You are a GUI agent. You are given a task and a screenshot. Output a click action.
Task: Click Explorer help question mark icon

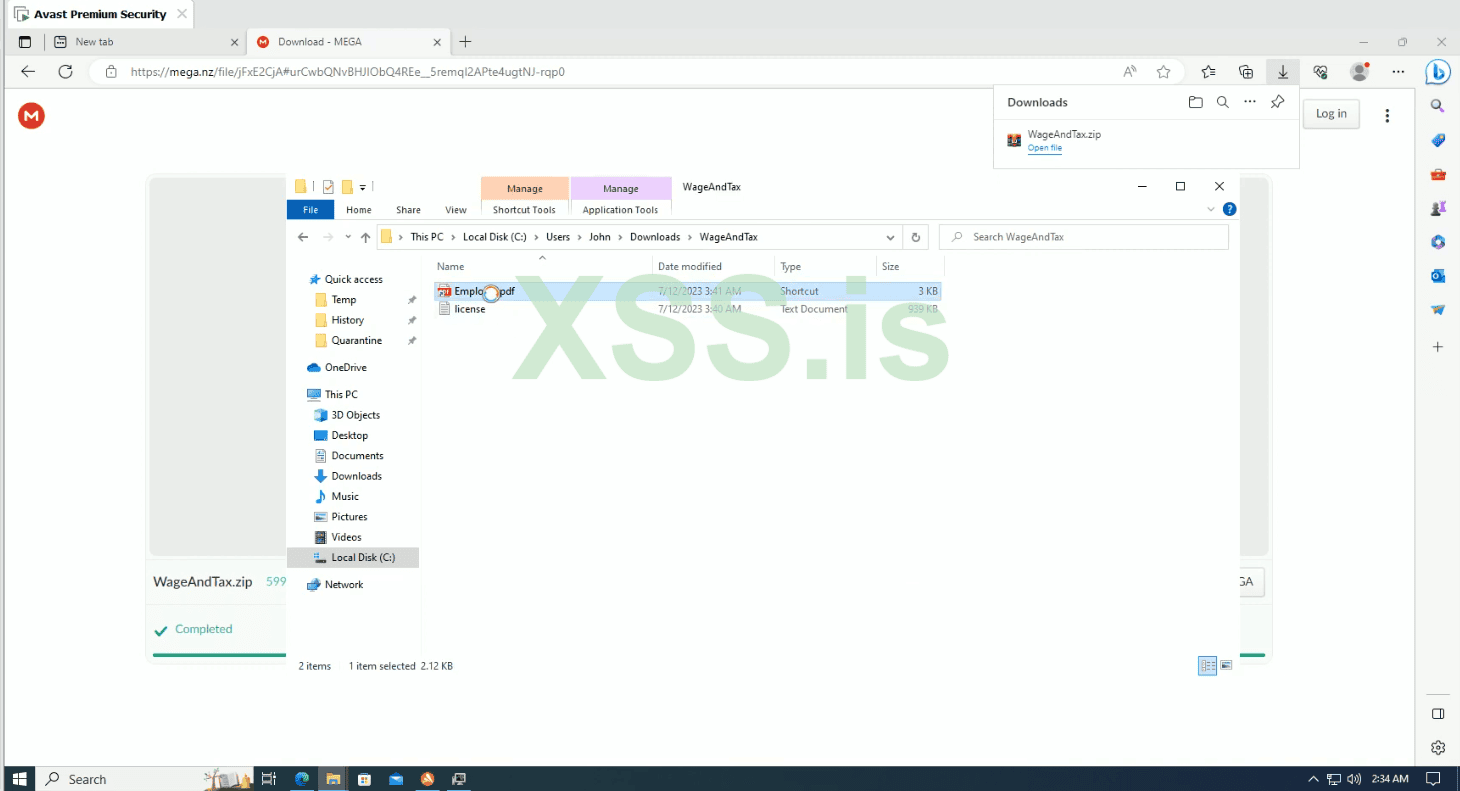1230,210
